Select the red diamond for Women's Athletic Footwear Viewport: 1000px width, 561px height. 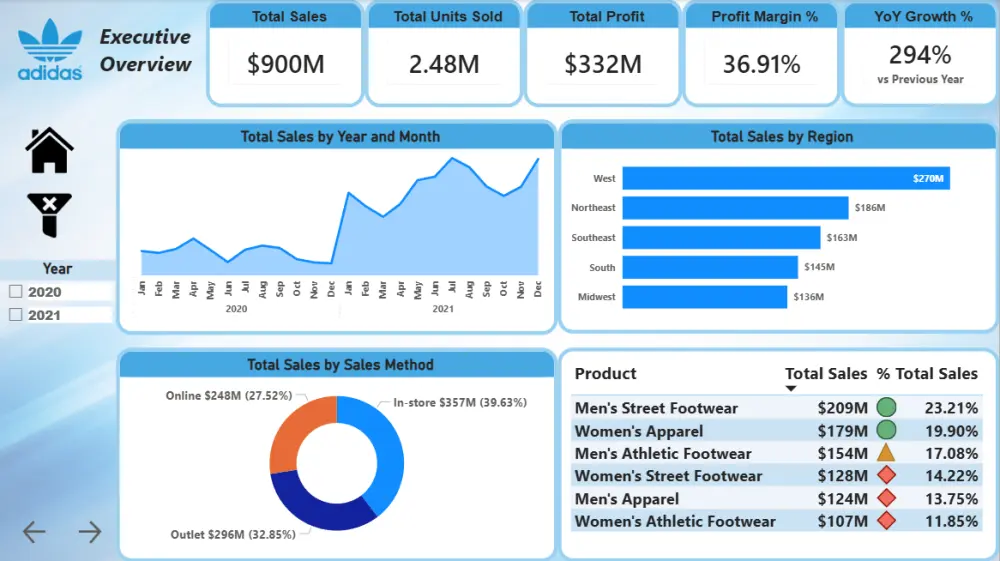886,521
